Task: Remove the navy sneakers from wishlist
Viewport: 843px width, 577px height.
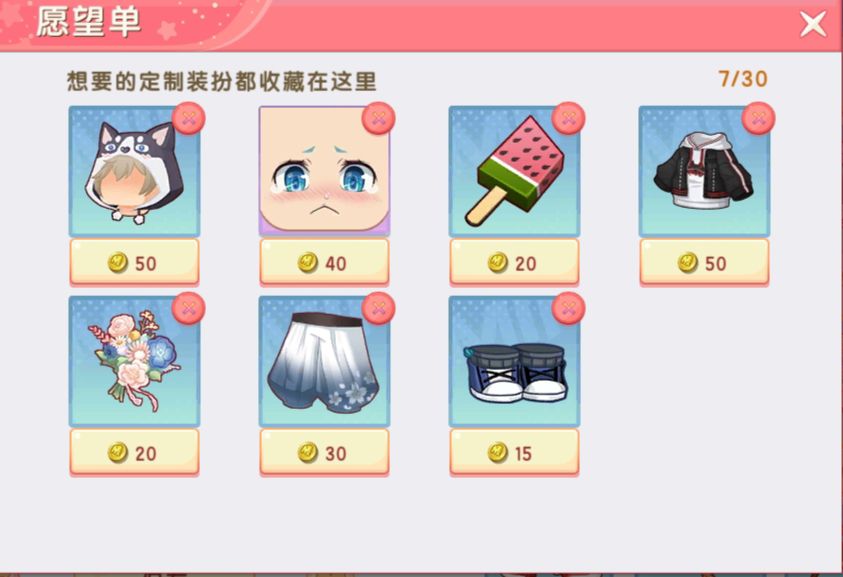Action: pyautogui.click(x=568, y=309)
